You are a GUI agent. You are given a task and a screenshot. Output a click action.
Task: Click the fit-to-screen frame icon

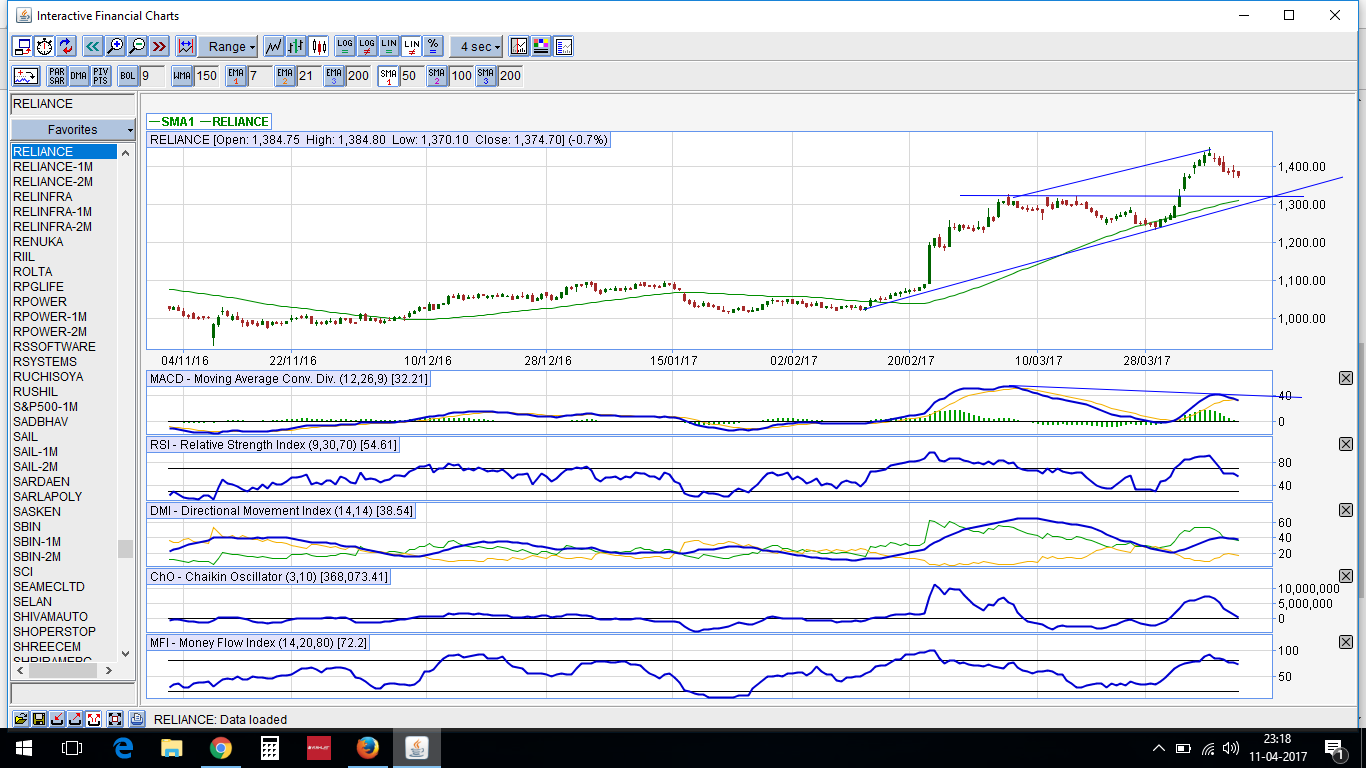pyautogui.click(x=115, y=719)
